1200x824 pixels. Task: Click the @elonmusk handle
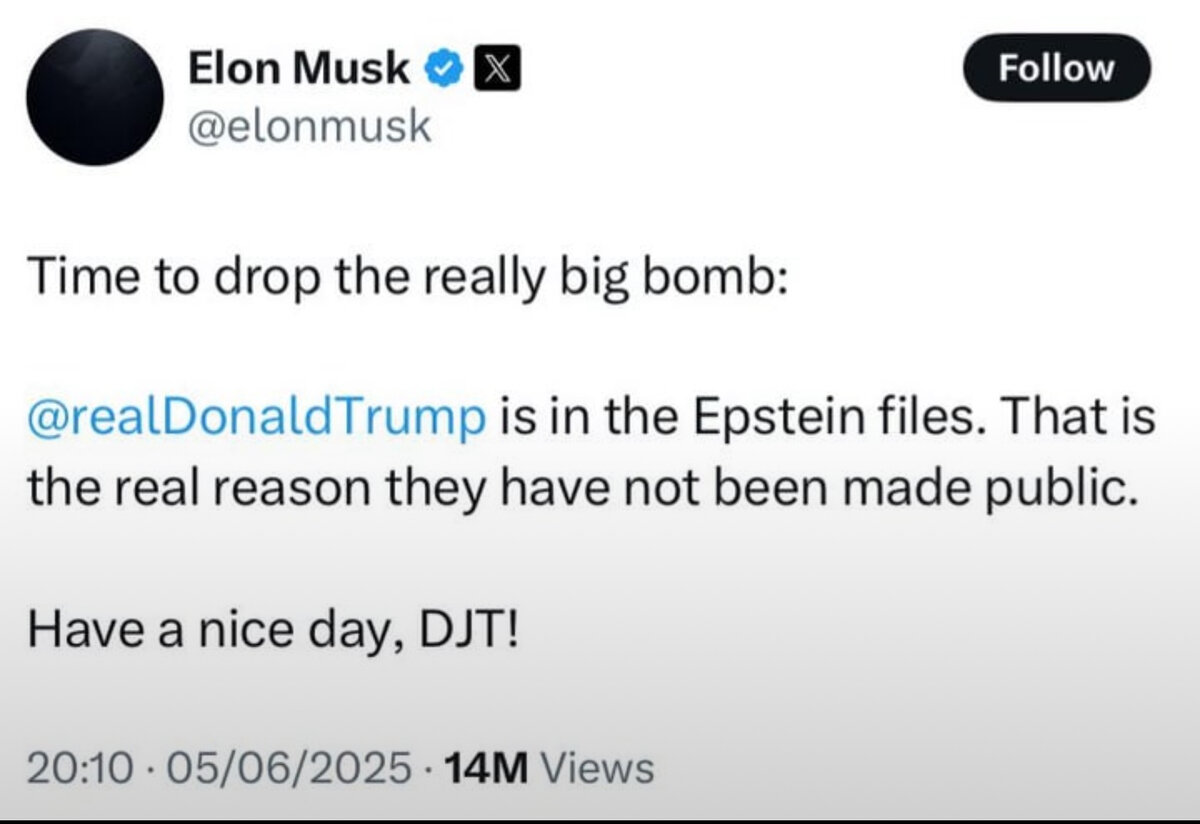click(x=309, y=126)
